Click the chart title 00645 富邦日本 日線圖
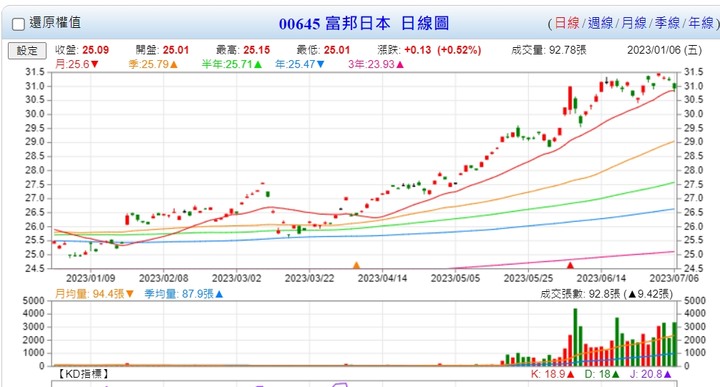The width and height of the screenshot is (720, 387). [x=364, y=23]
